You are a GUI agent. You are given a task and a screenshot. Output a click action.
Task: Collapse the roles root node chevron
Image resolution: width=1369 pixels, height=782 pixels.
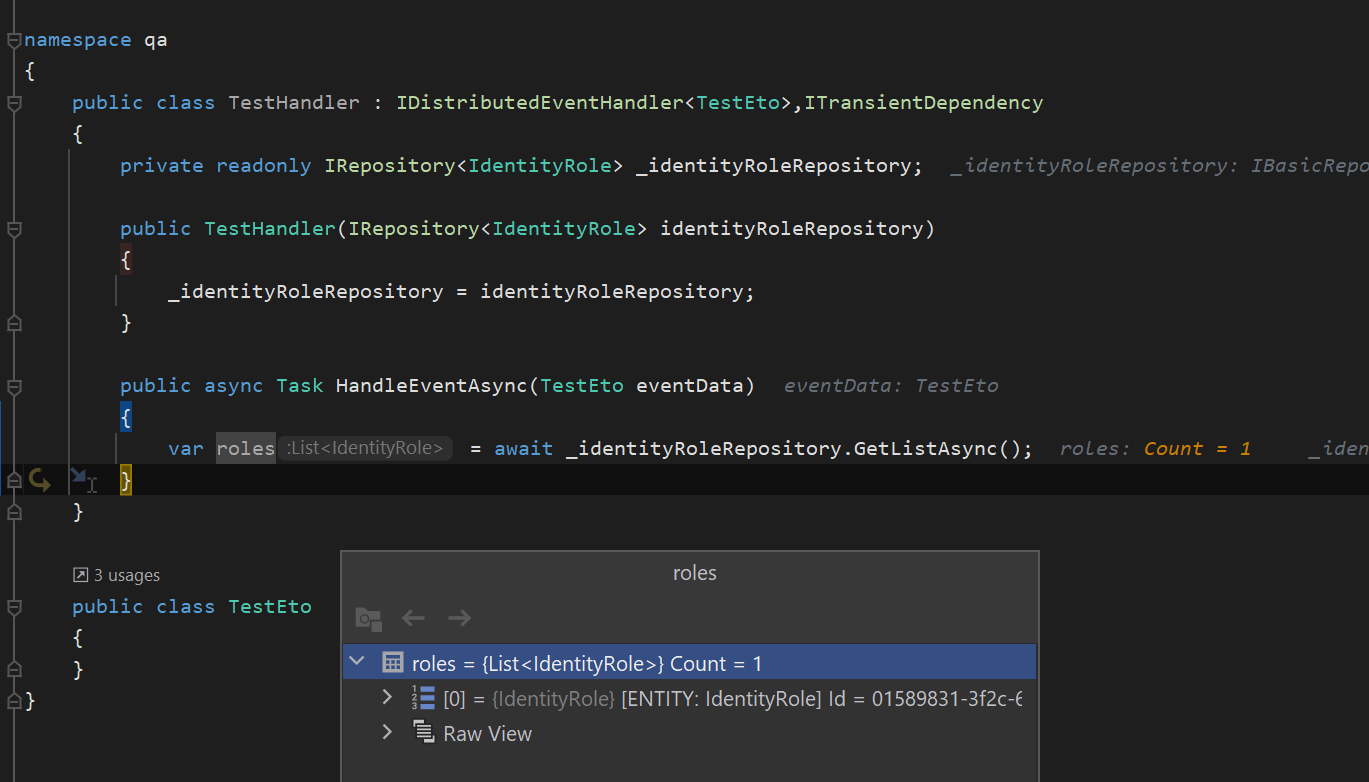[x=357, y=663]
